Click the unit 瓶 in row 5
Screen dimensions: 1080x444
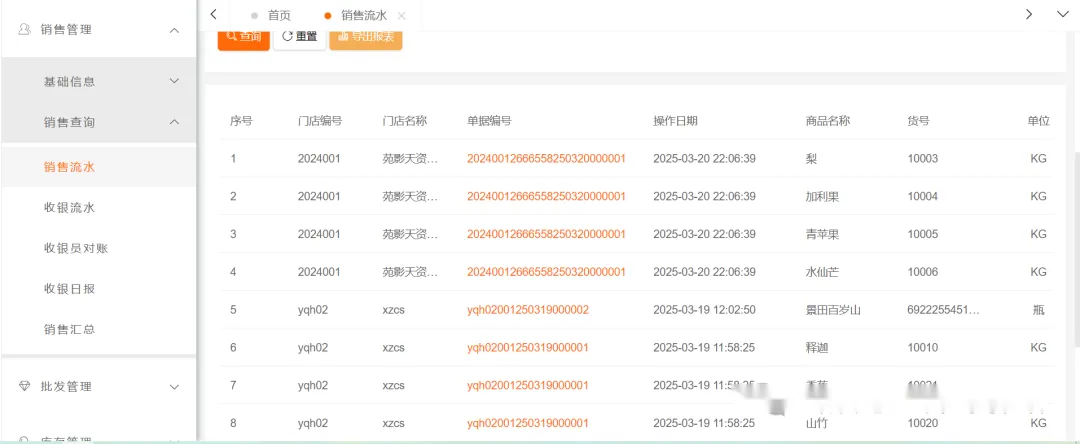point(1039,310)
